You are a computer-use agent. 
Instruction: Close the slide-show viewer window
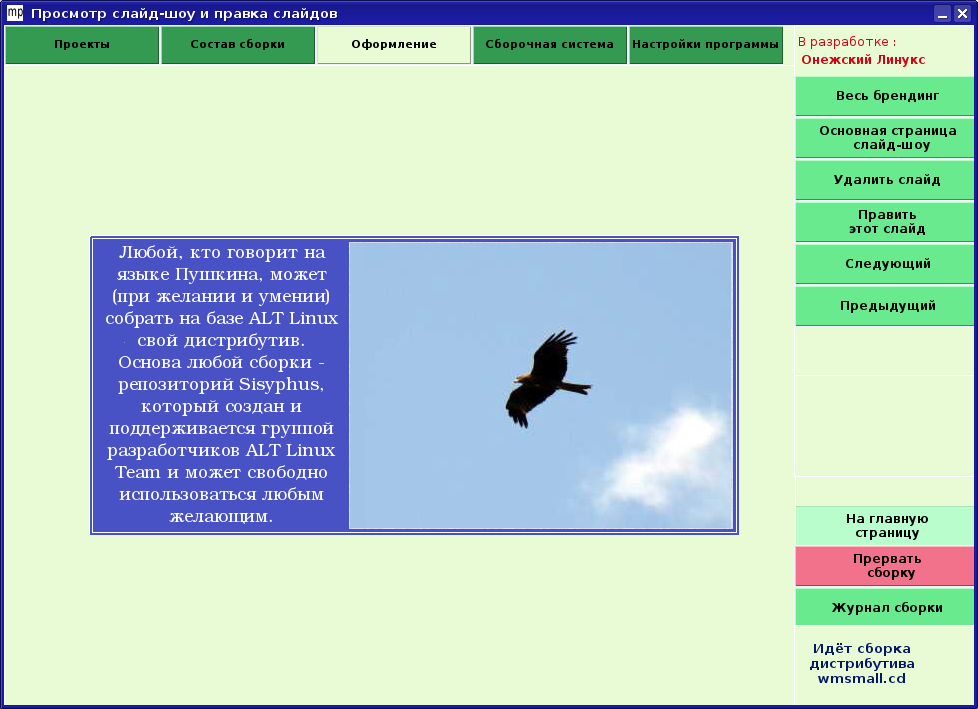(x=962, y=13)
